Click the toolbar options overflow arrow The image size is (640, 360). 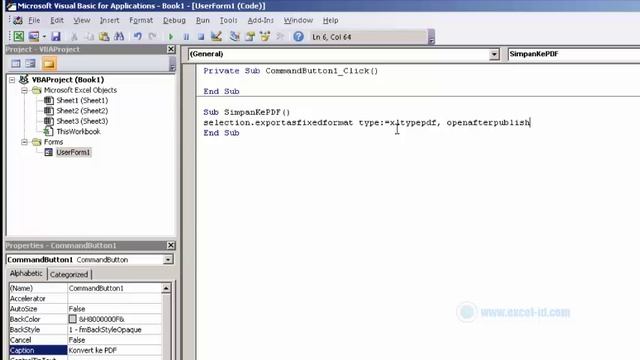pyautogui.click(x=431, y=37)
